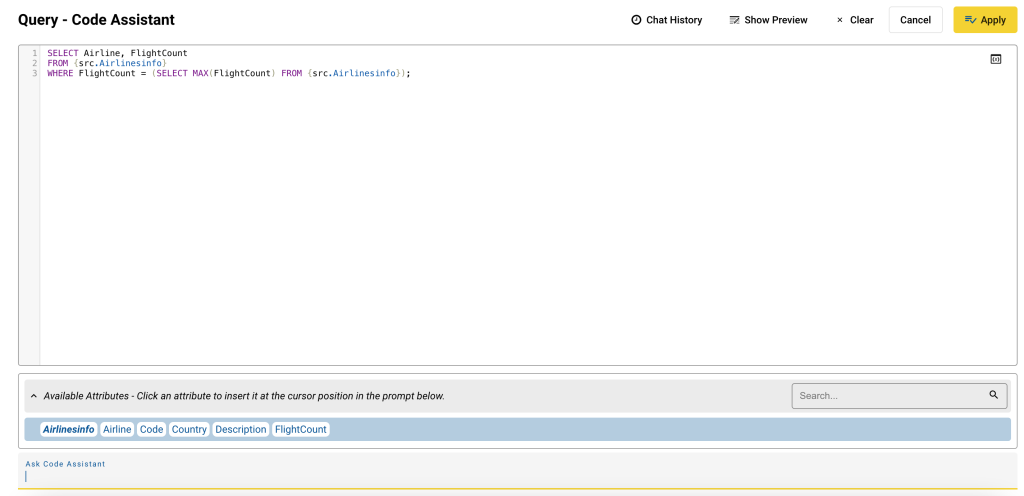The image size is (1024, 496).
Task: Insert the FlightCount attribute chip
Action: click(301, 429)
